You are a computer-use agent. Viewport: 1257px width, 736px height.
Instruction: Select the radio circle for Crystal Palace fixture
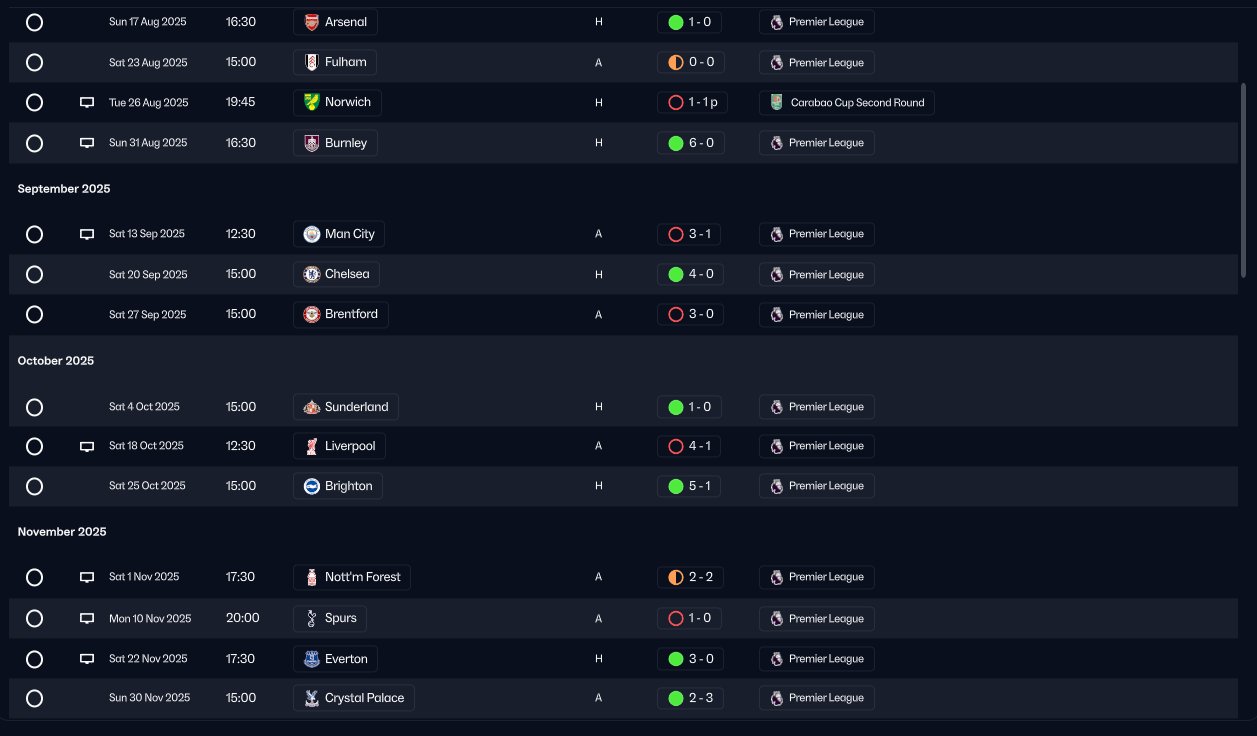click(34, 698)
